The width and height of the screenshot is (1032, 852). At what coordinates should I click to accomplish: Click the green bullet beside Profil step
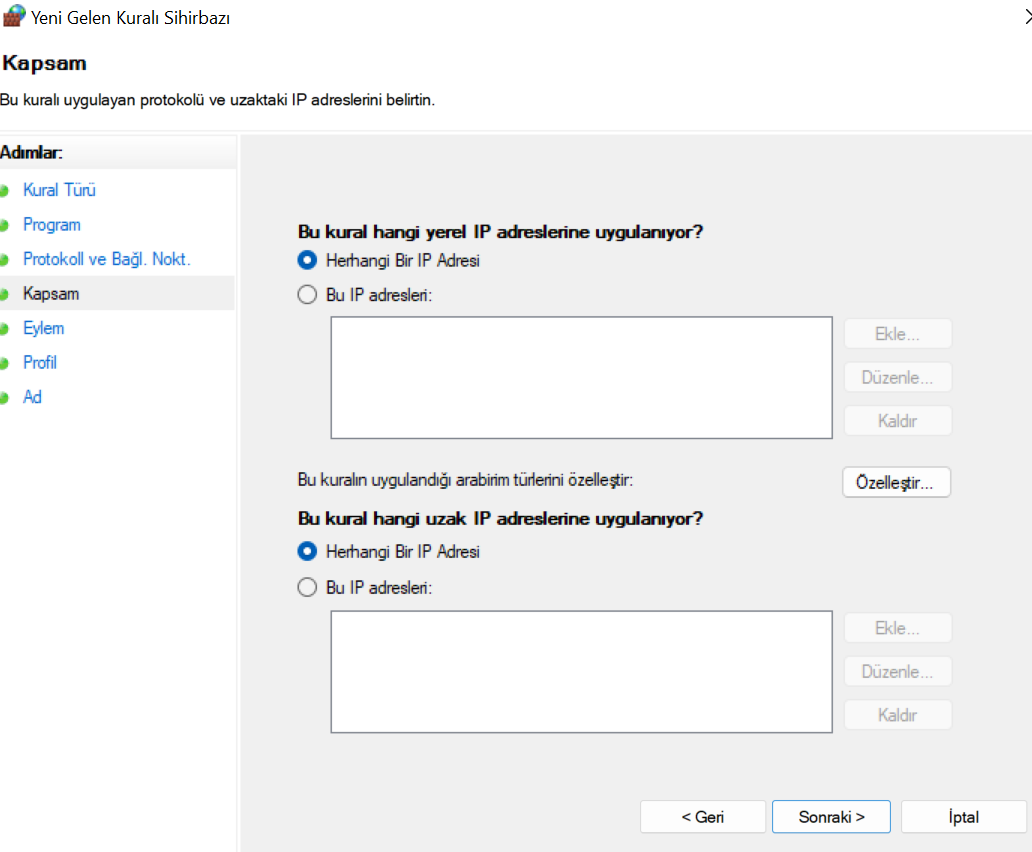(5, 363)
